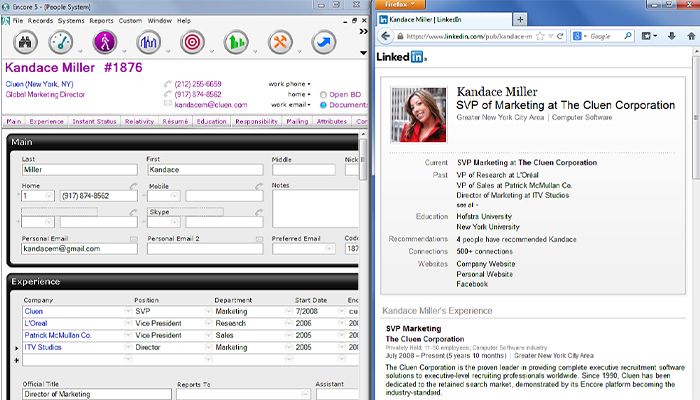Open the Cluen company dropdown in Experience
This screenshot has height=400, width=700.
125,311
